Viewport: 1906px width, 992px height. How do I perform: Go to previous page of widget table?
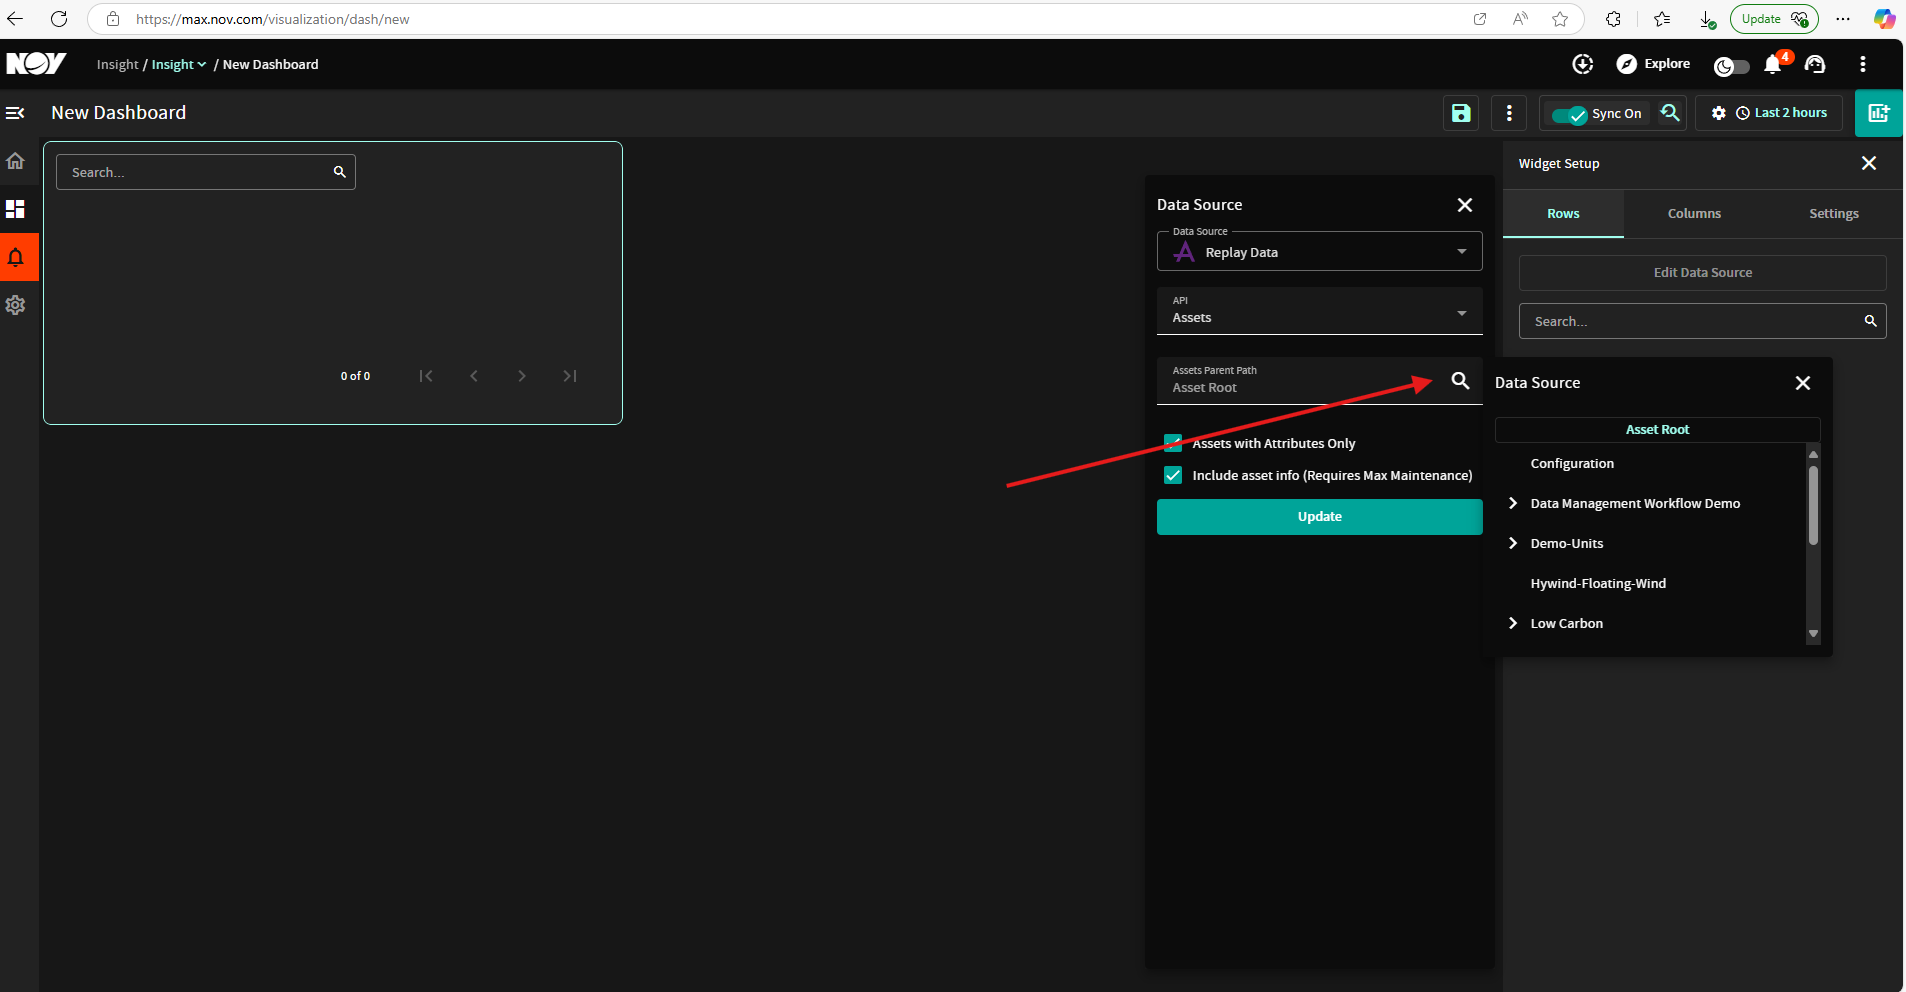pyautogui.click(x=474, y=376)
